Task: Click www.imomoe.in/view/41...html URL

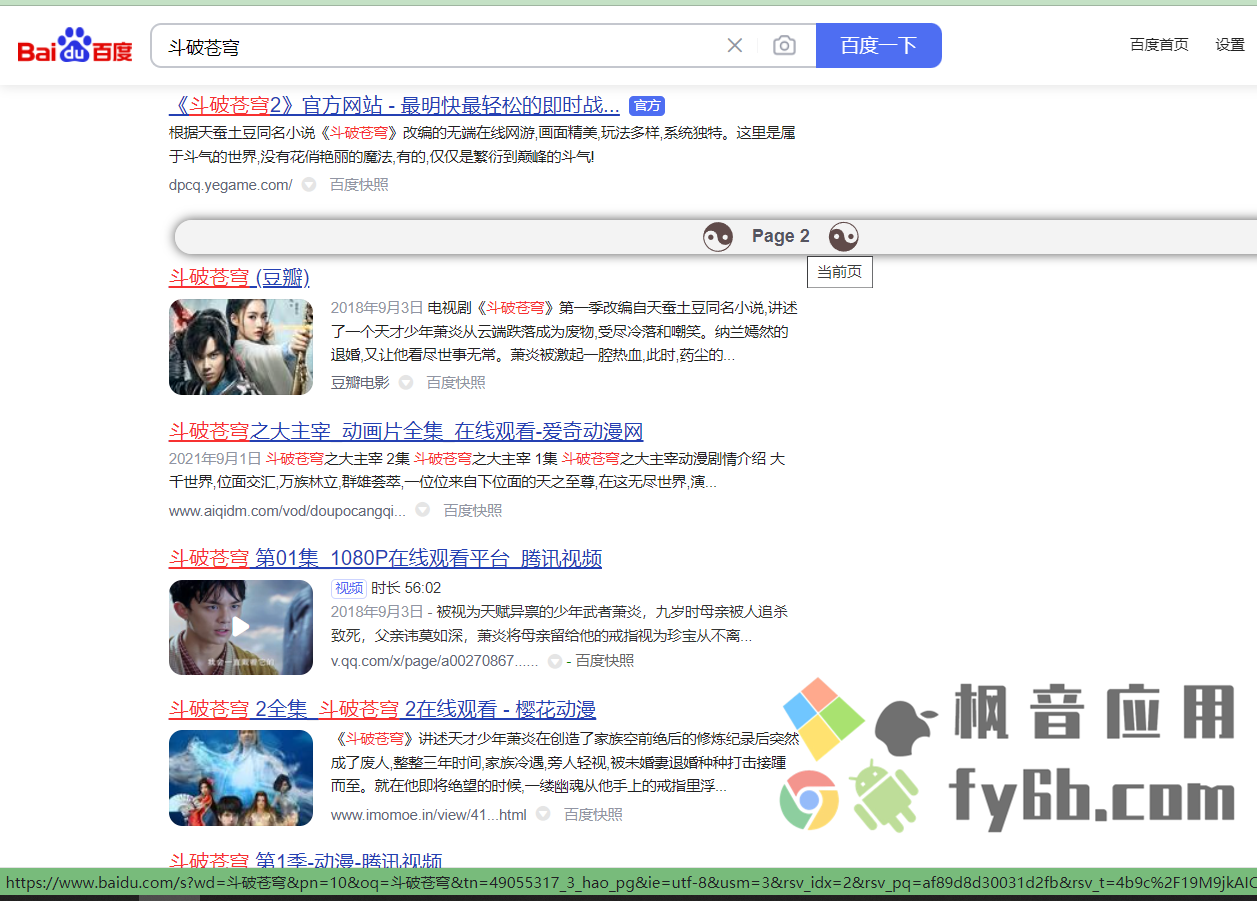Action: click(429, 815)
